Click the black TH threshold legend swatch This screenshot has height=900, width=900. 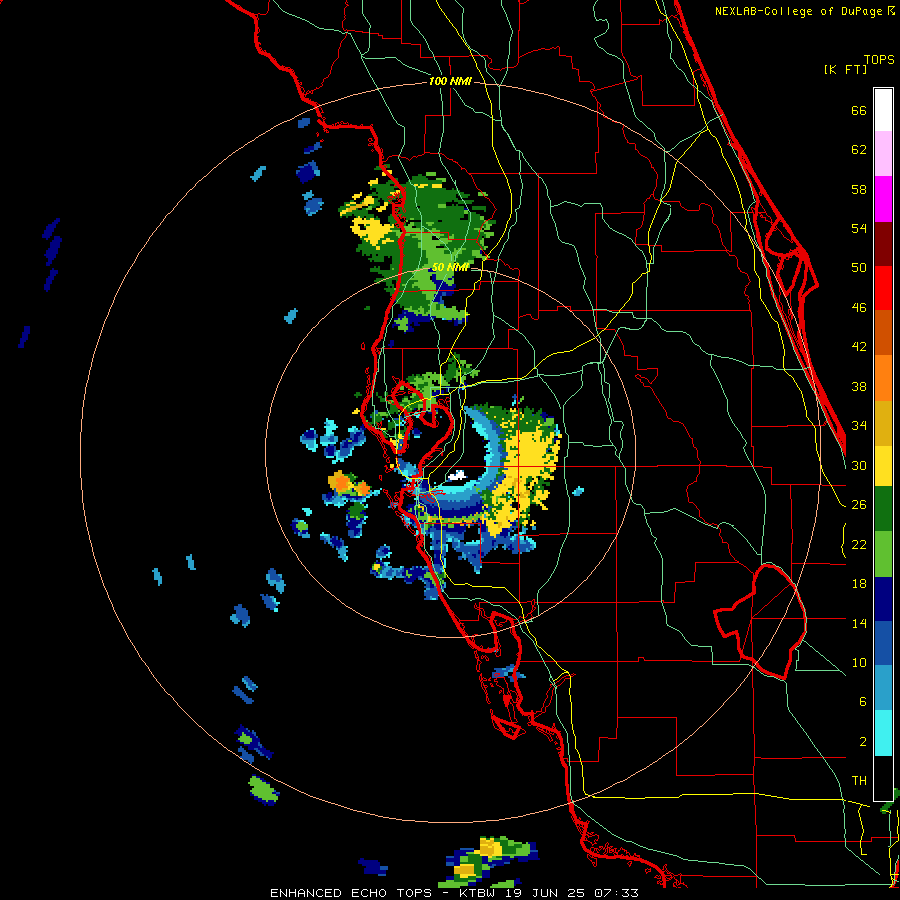[883, 777]
